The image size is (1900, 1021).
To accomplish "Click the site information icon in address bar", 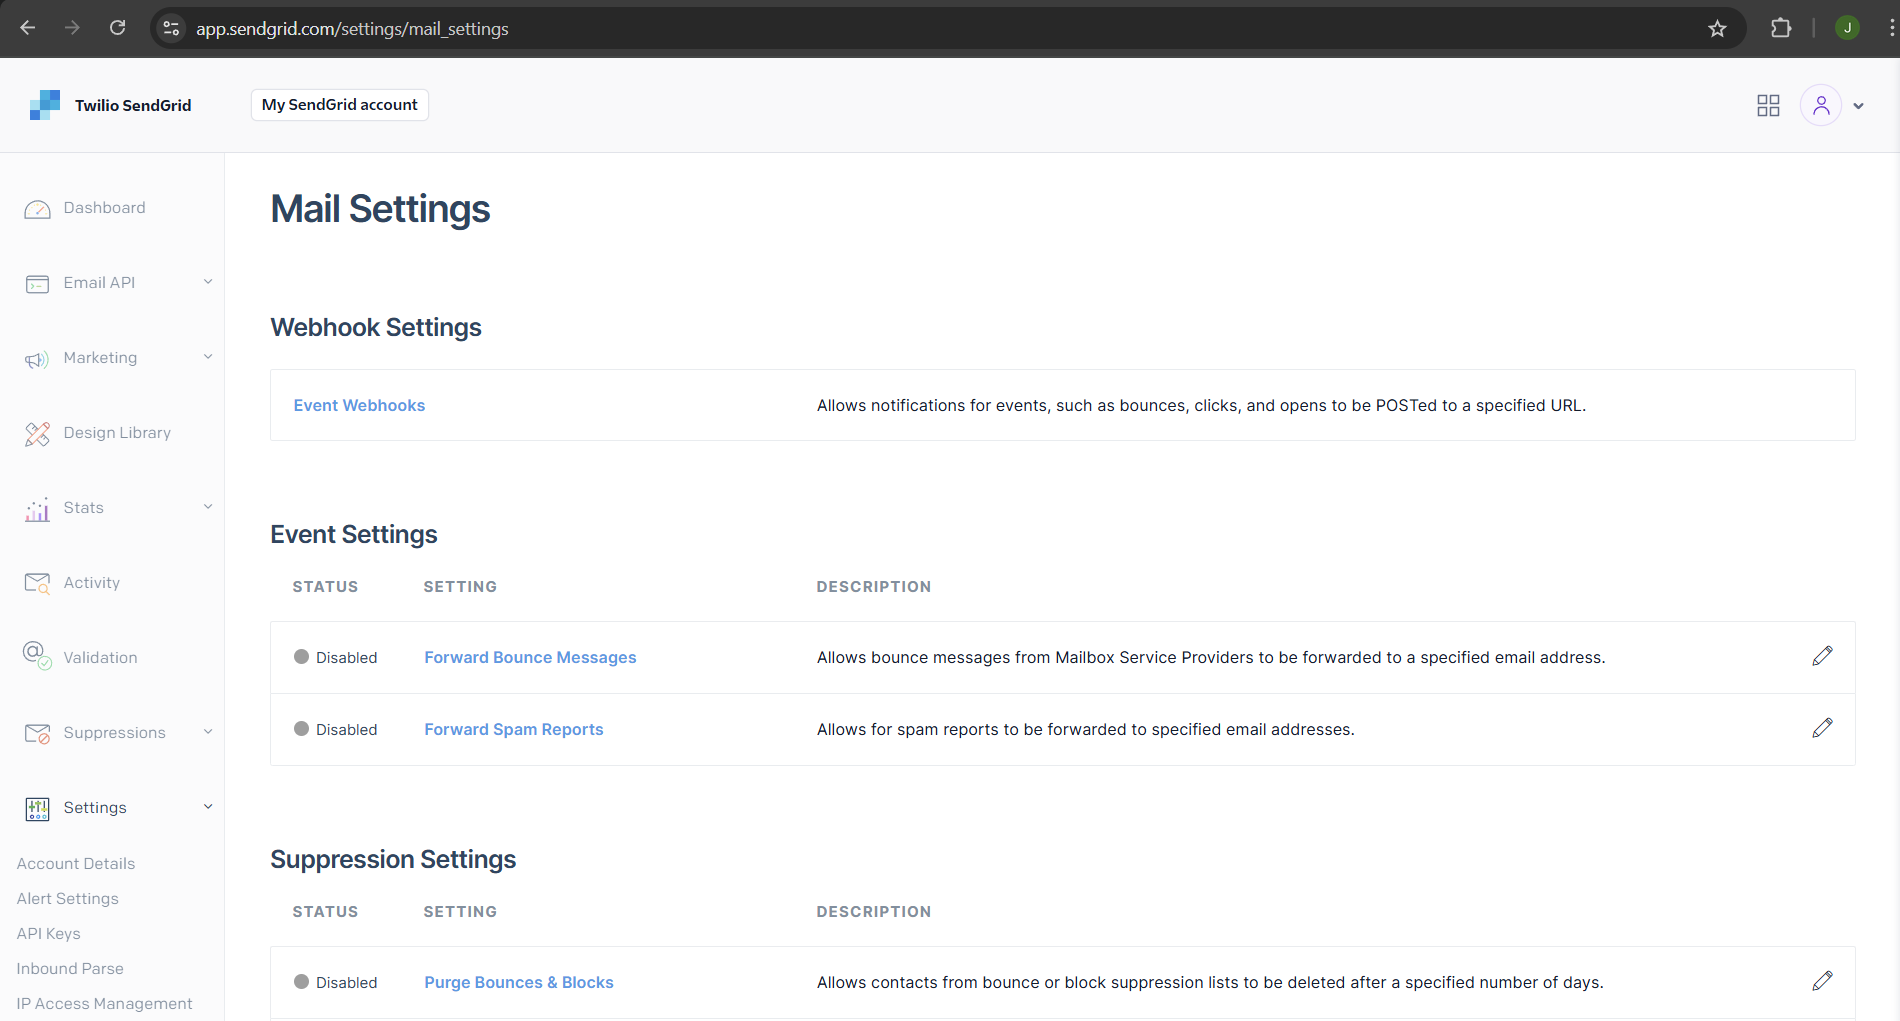I will tap(172, 28).
